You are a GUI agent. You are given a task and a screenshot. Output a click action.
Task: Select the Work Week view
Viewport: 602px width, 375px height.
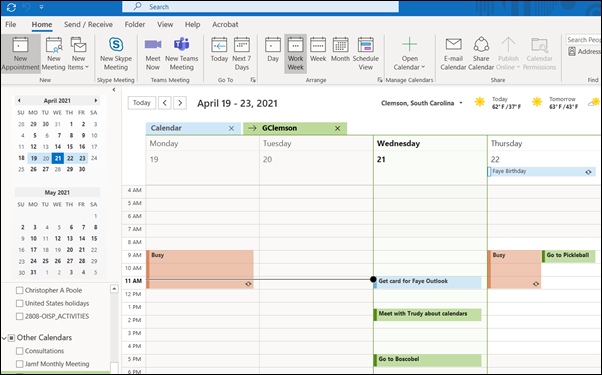tap(295, 54)
